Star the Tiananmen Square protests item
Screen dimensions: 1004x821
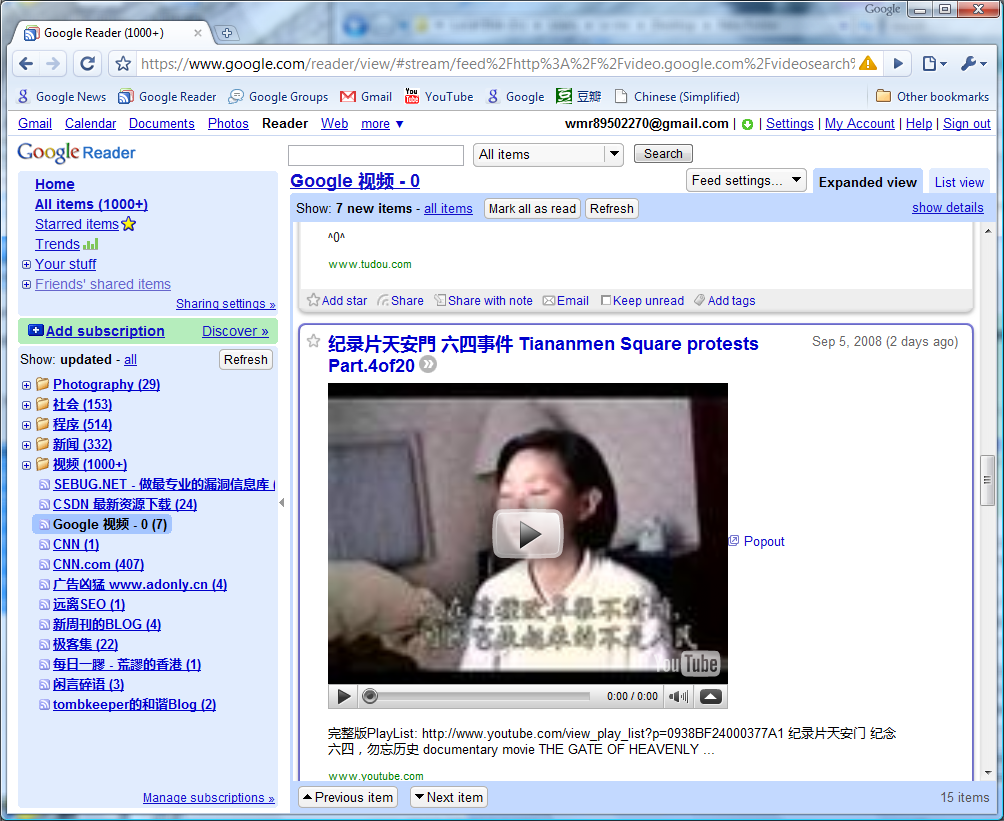313,341
